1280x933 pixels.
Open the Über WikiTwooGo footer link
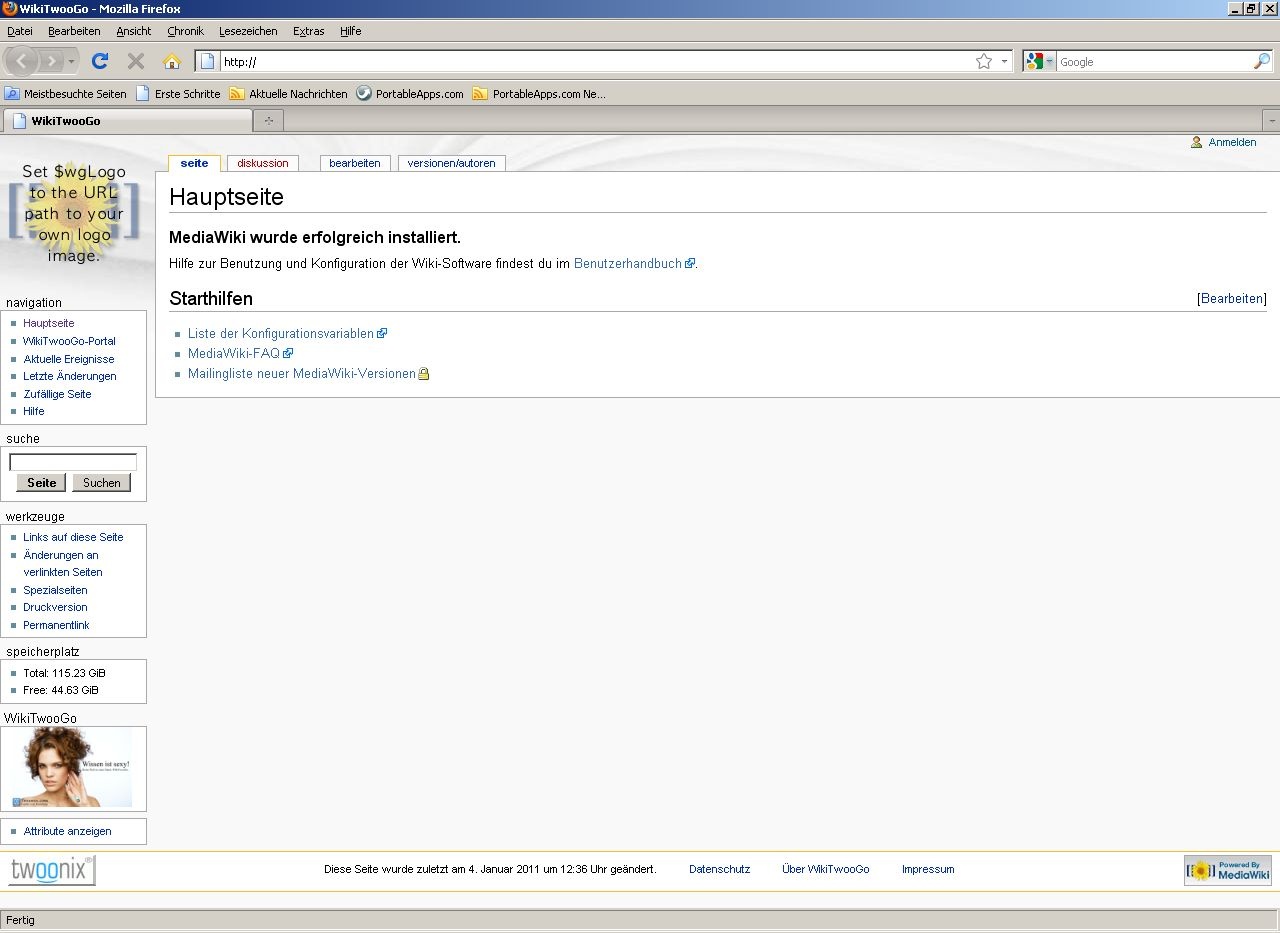click(x=826, y=869)
